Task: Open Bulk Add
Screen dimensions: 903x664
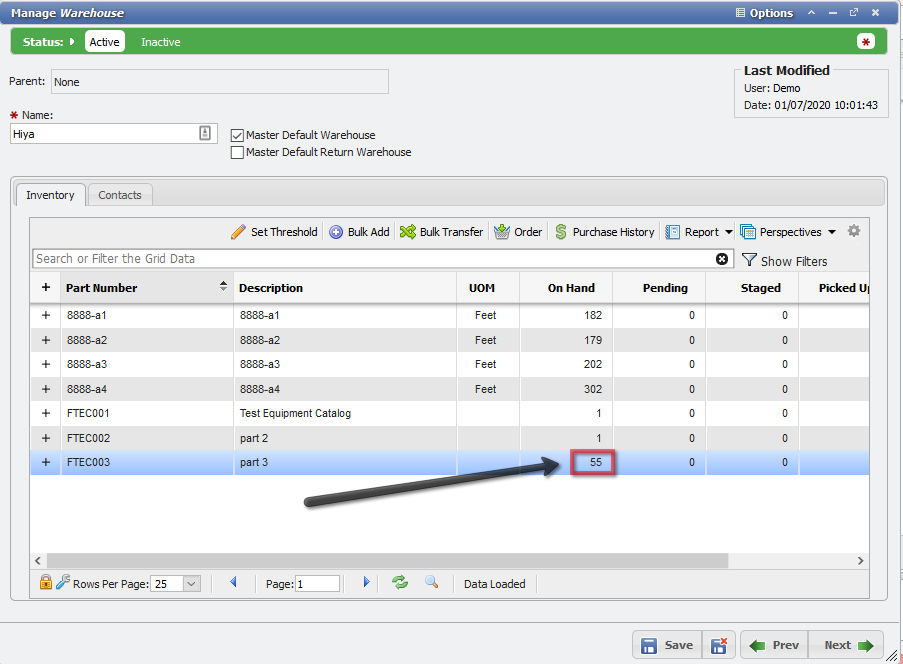Action: (x=359, y=231)
